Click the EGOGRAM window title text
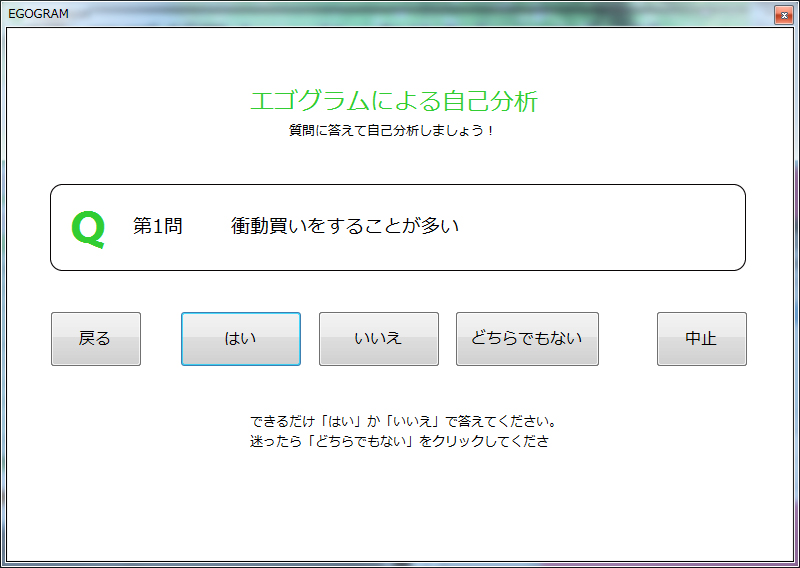 click(x=38, y=14)
